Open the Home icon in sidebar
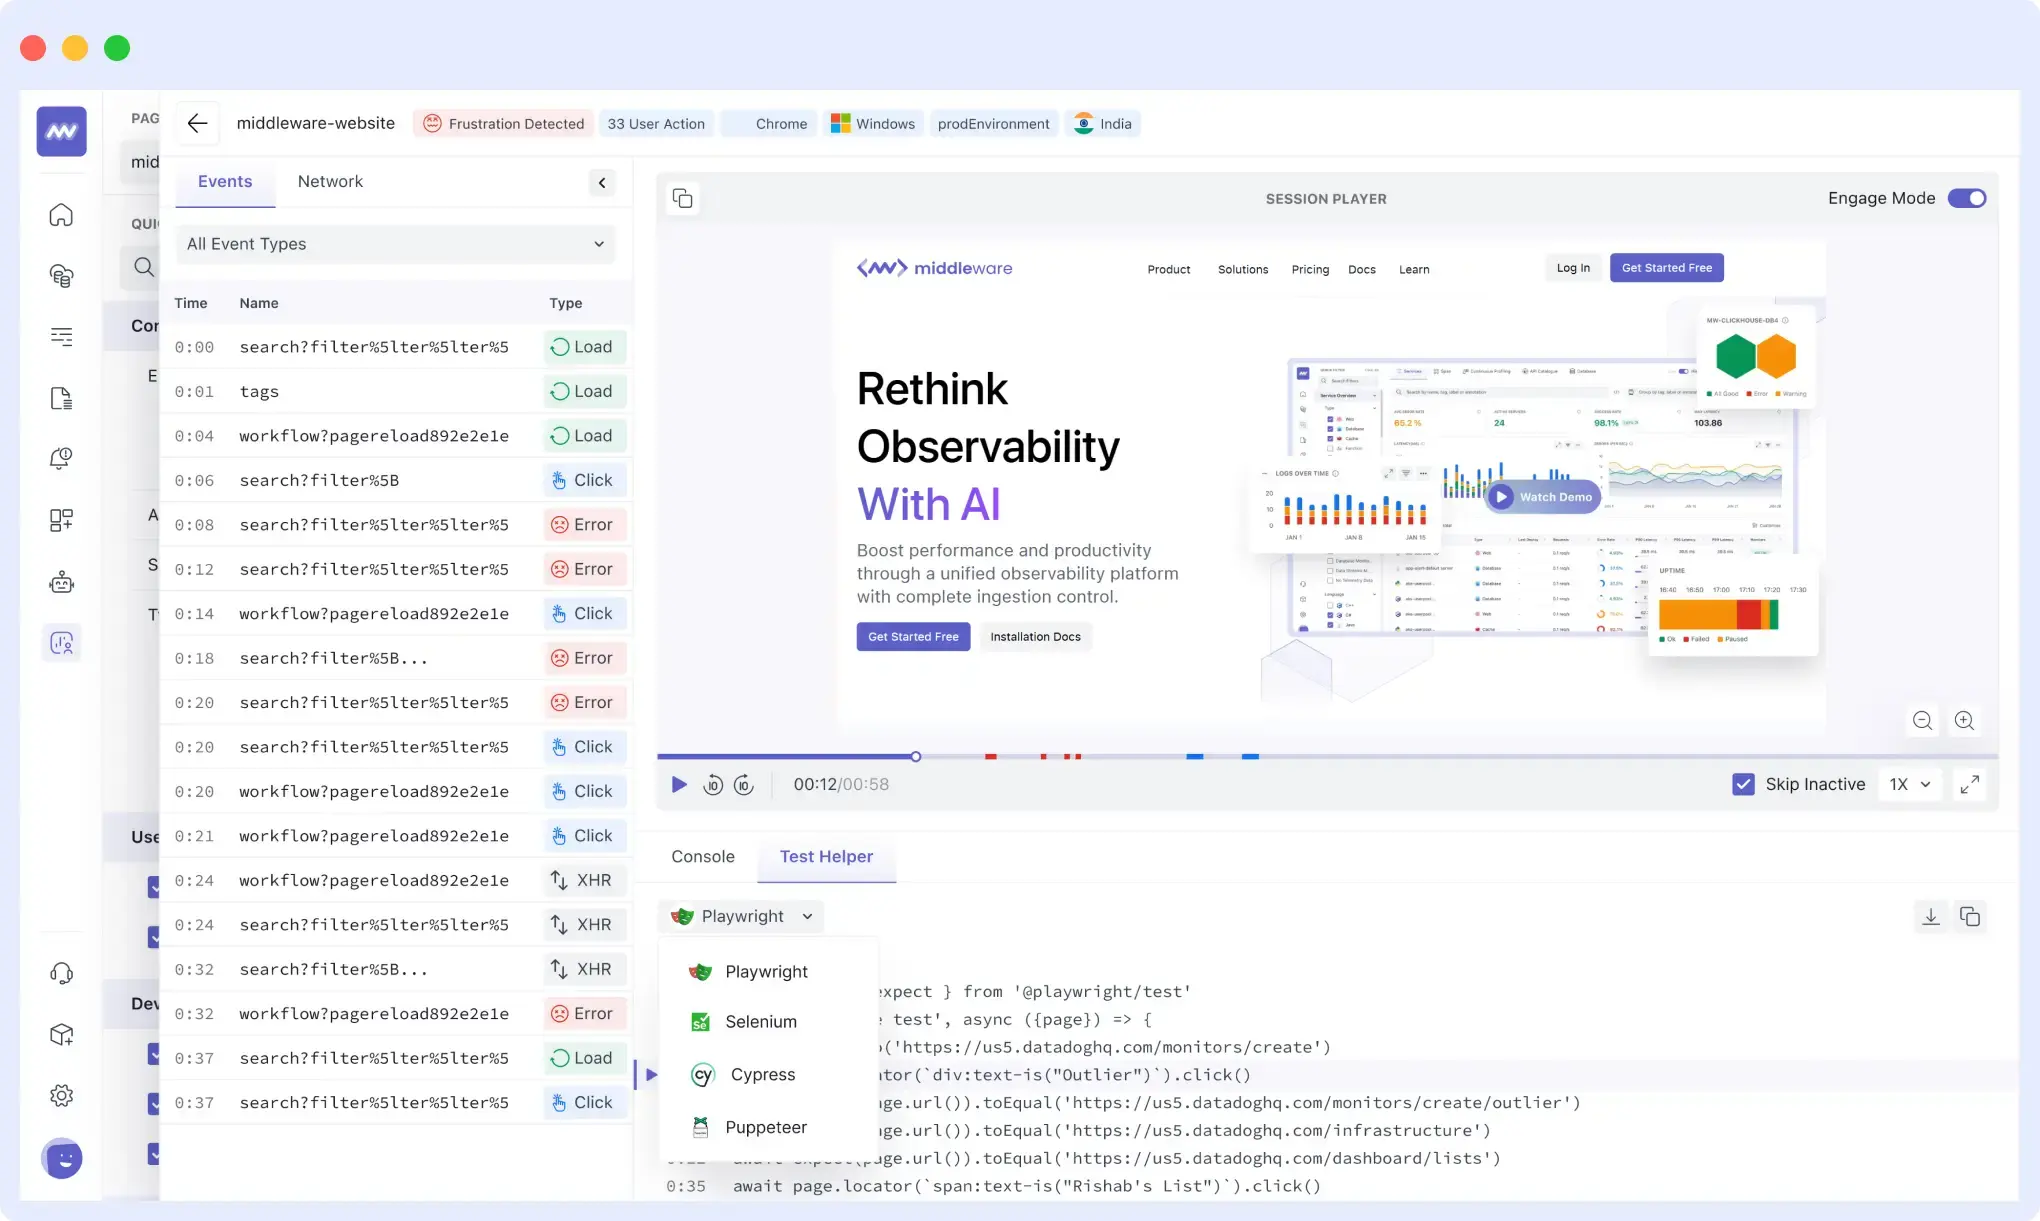 [x=62, y=215]
